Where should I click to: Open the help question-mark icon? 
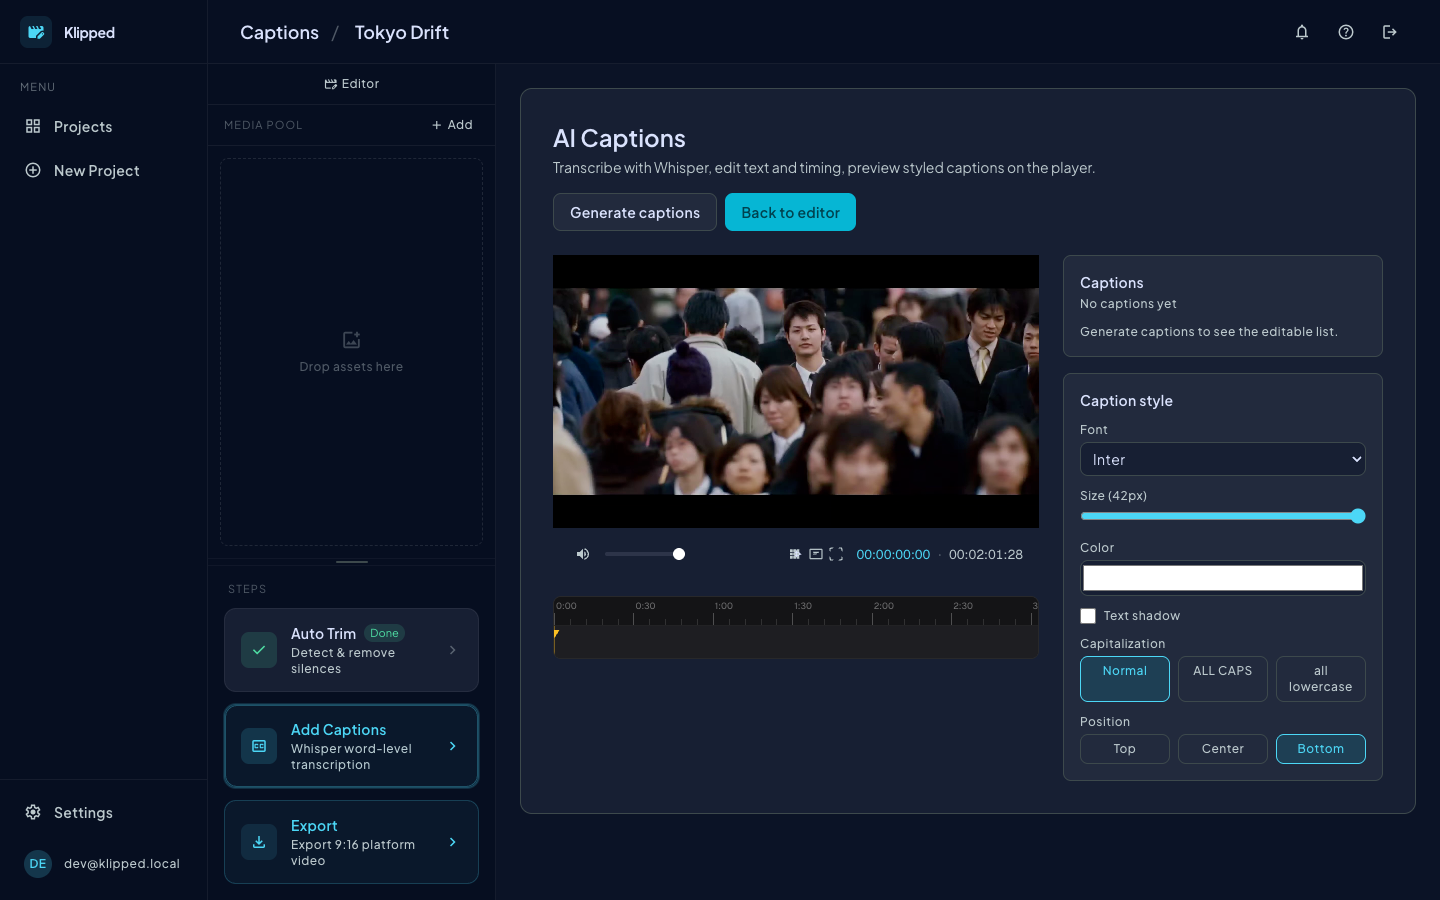pyautogui.click(x=1346, y=32)
